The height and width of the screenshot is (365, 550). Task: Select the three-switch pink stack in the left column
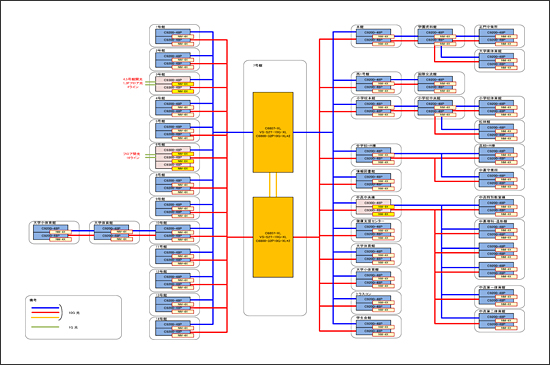(174, 157)
